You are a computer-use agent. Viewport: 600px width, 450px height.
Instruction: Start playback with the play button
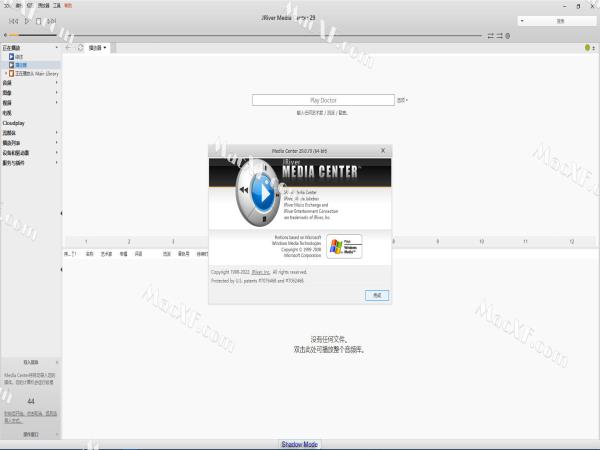(x=27, y=21)
